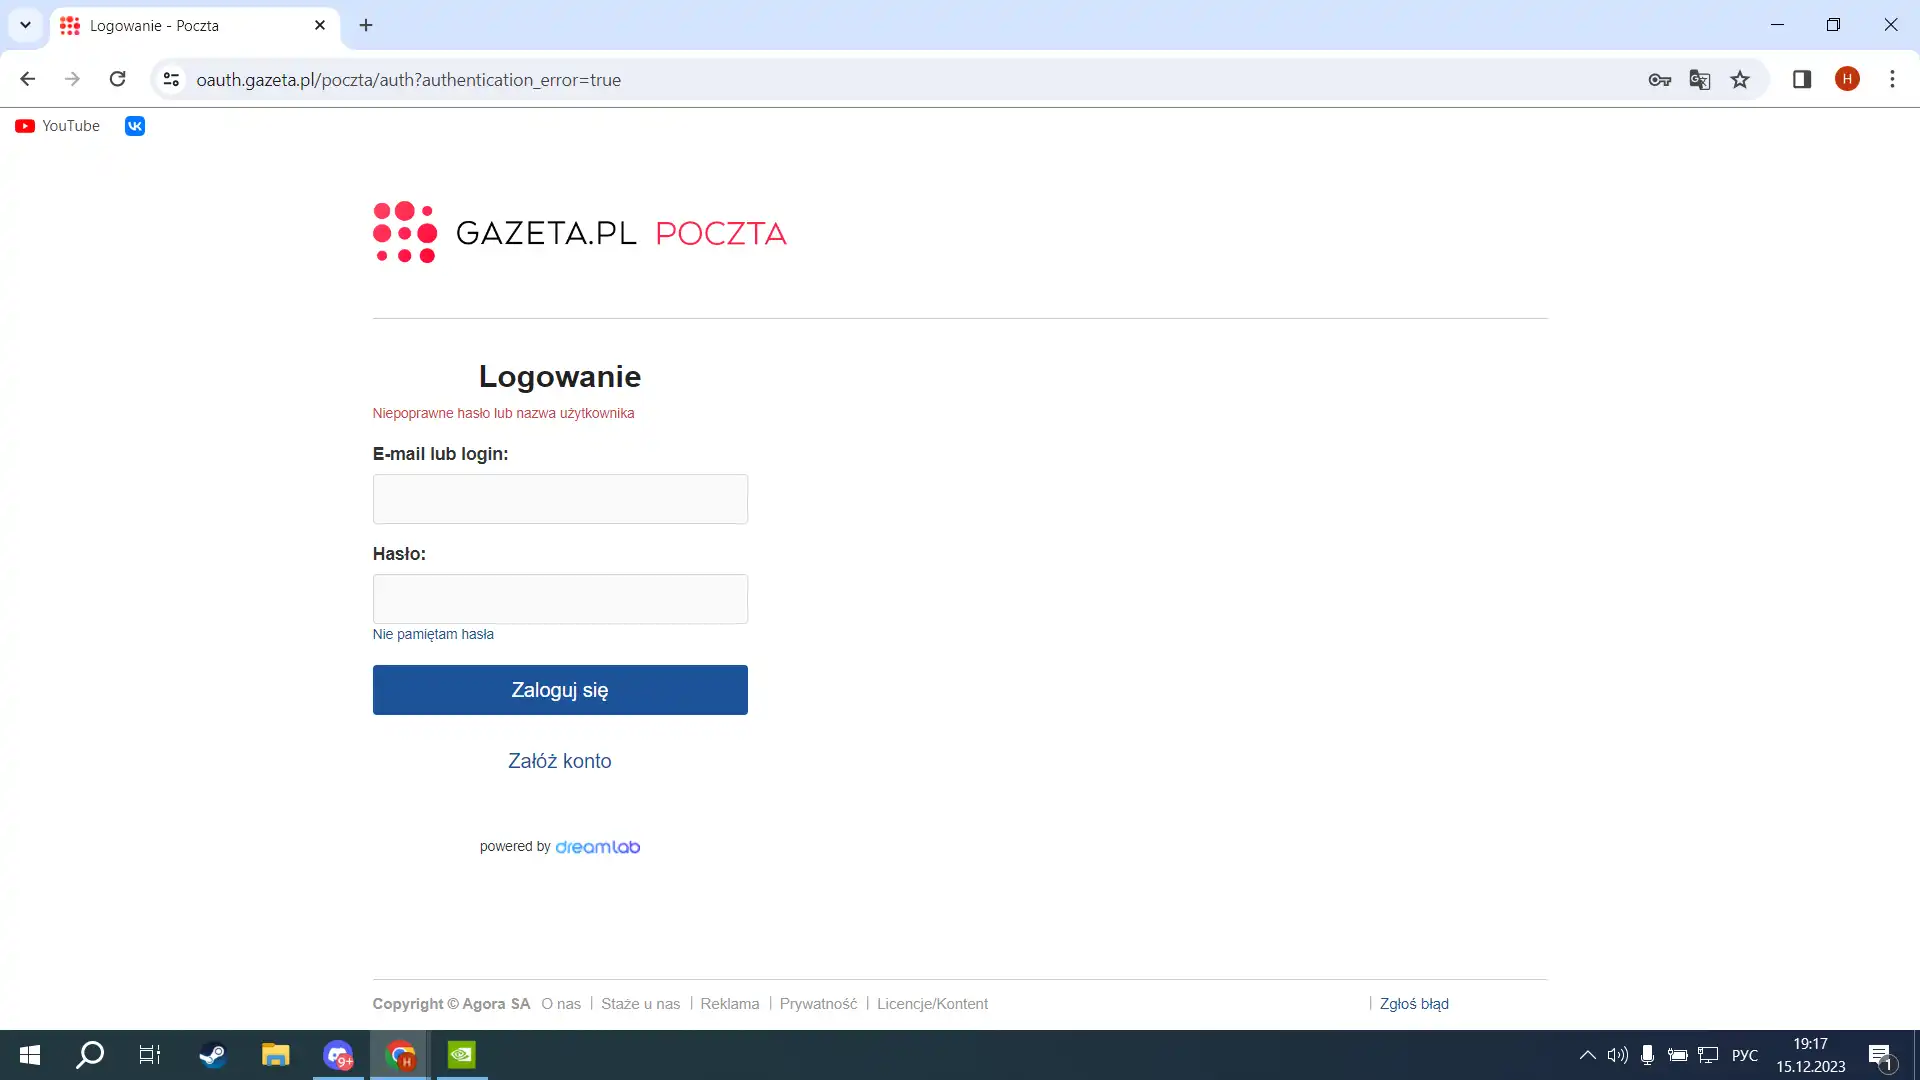Open the clock and date flyout
Viewport: 1920px width, 1080px height.
pyautogui.click(x=1811, y=1055)
